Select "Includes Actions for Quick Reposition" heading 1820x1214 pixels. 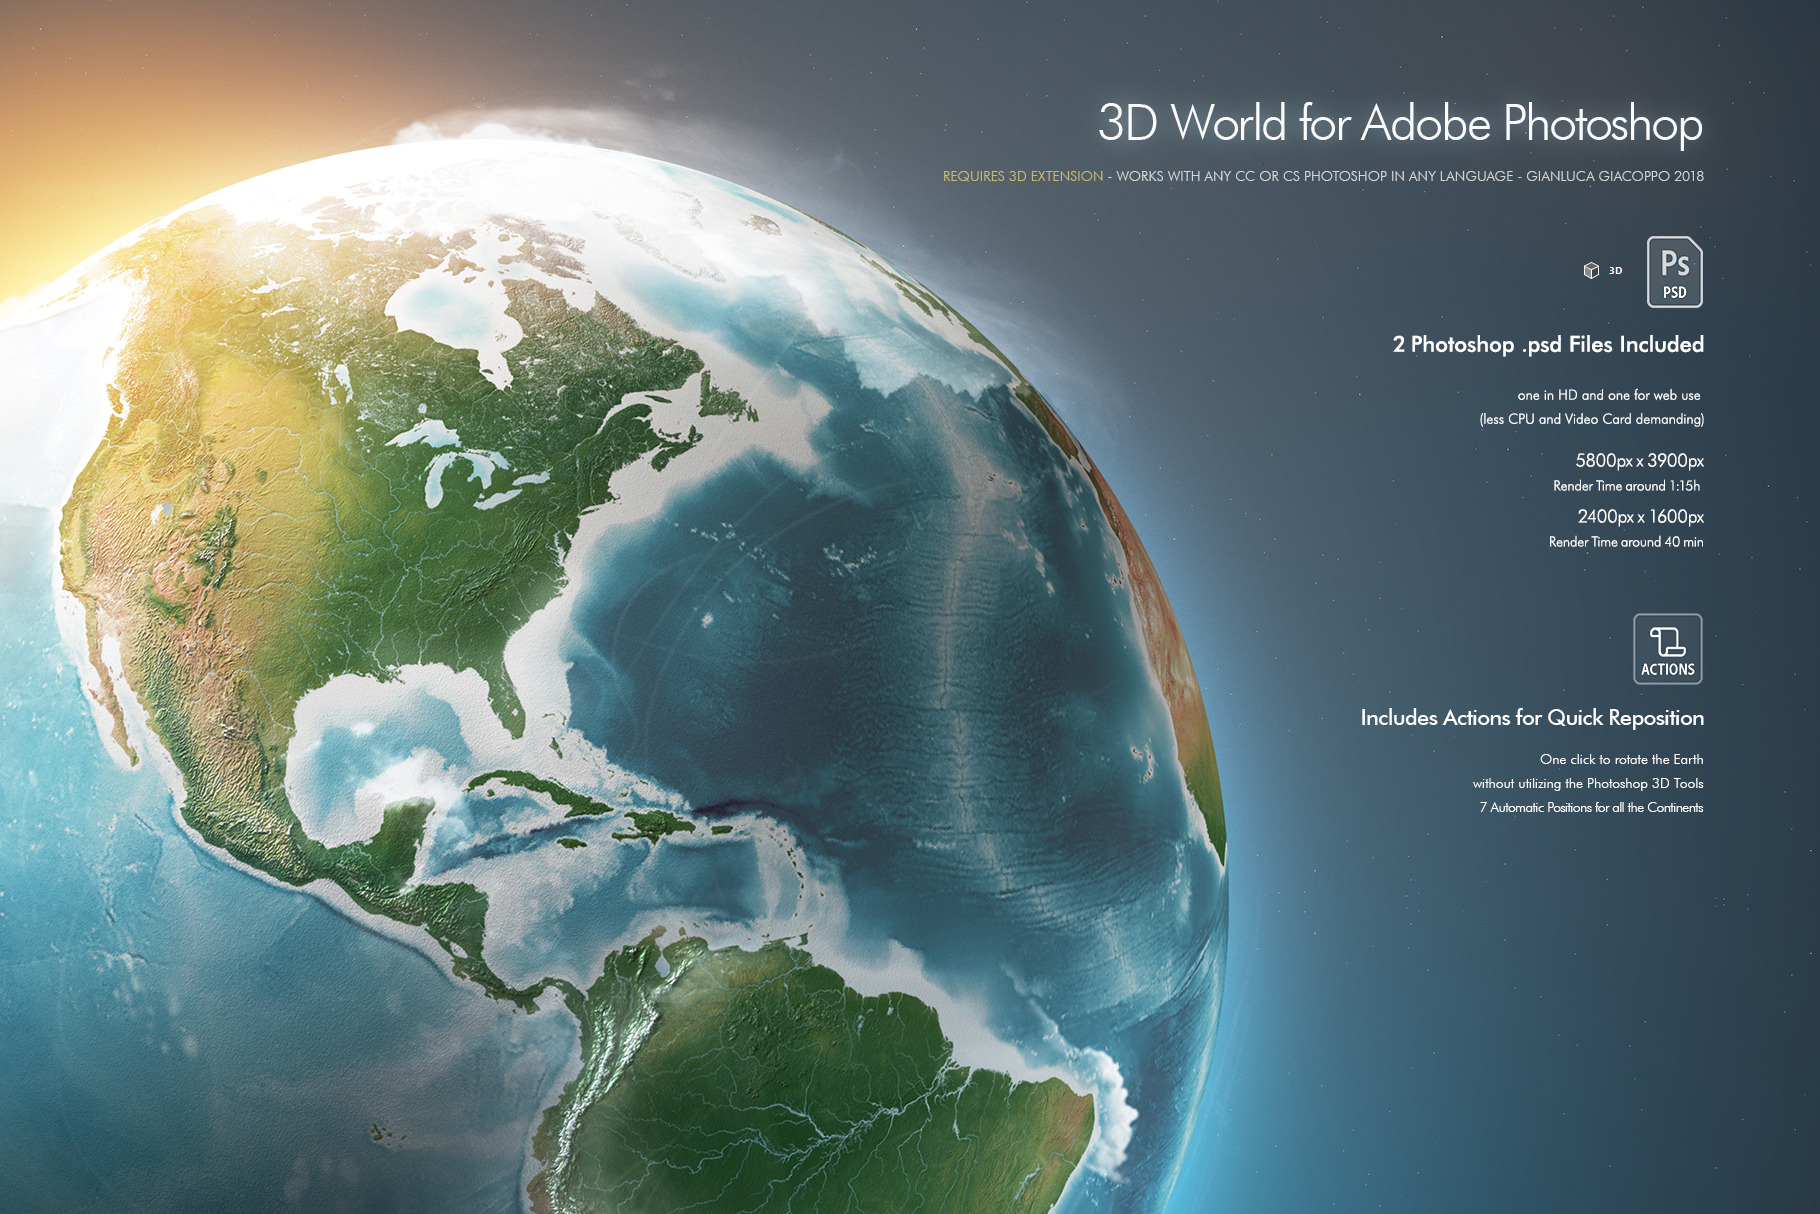click(x=1531, y=718)
